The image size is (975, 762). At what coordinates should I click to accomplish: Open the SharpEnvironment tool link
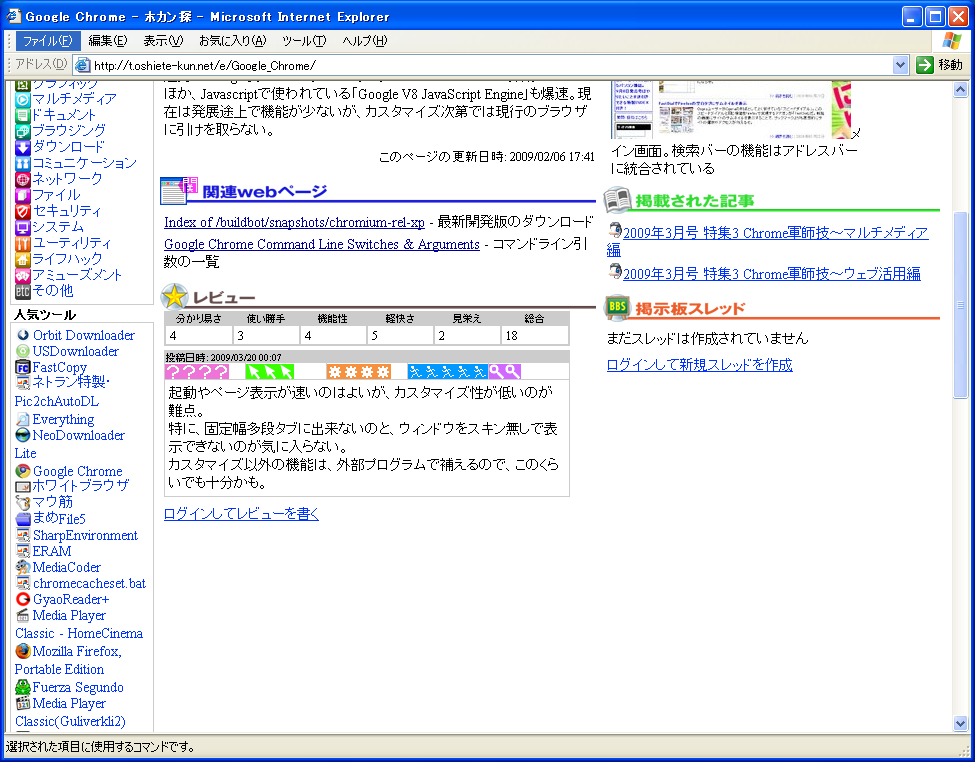coord(85,536)
